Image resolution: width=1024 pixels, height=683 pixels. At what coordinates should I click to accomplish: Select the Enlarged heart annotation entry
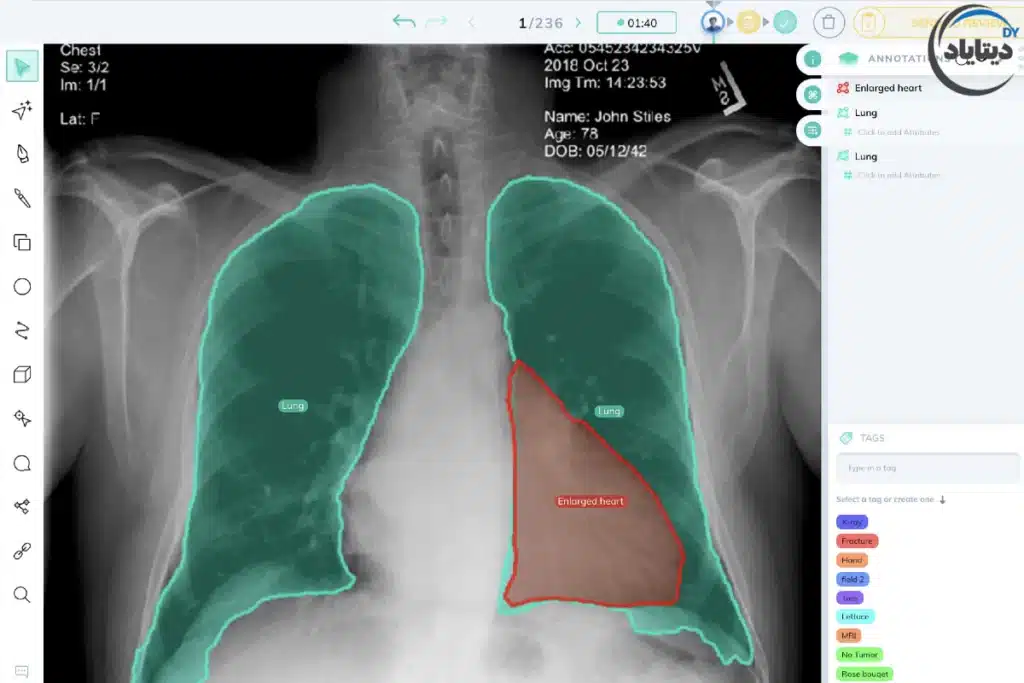click(888, 88)
